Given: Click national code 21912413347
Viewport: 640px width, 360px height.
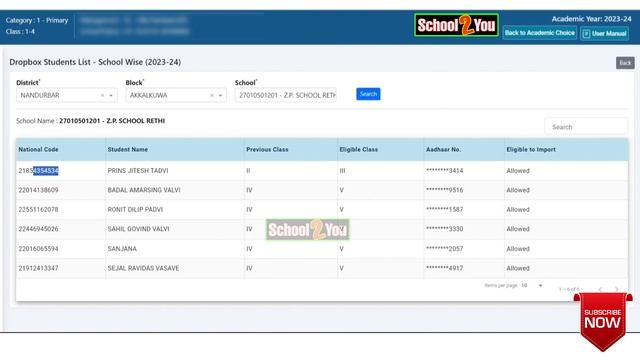Looking at the screenshot, I should 38,268.
